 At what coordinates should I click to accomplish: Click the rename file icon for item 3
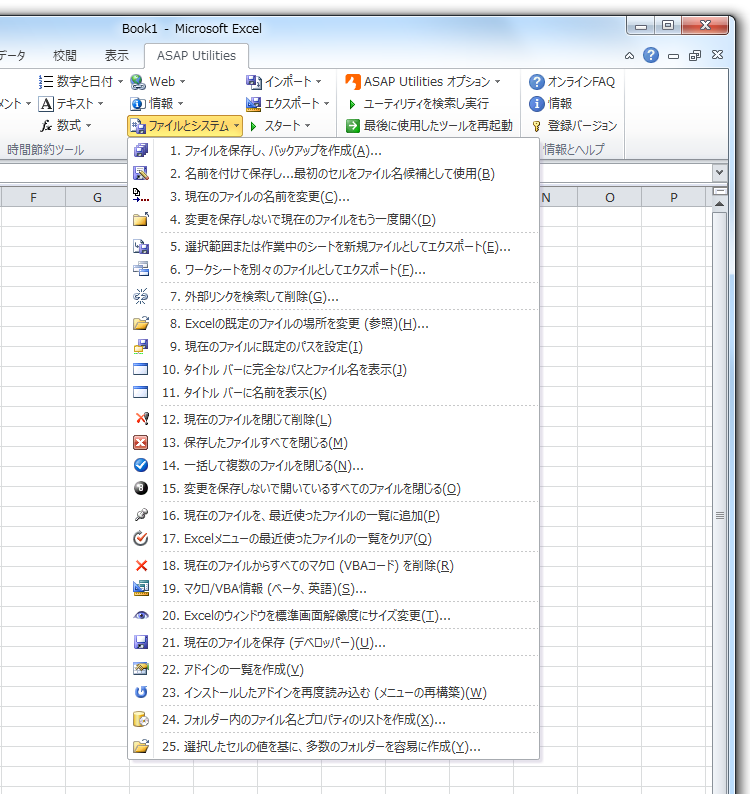[141, 196]
